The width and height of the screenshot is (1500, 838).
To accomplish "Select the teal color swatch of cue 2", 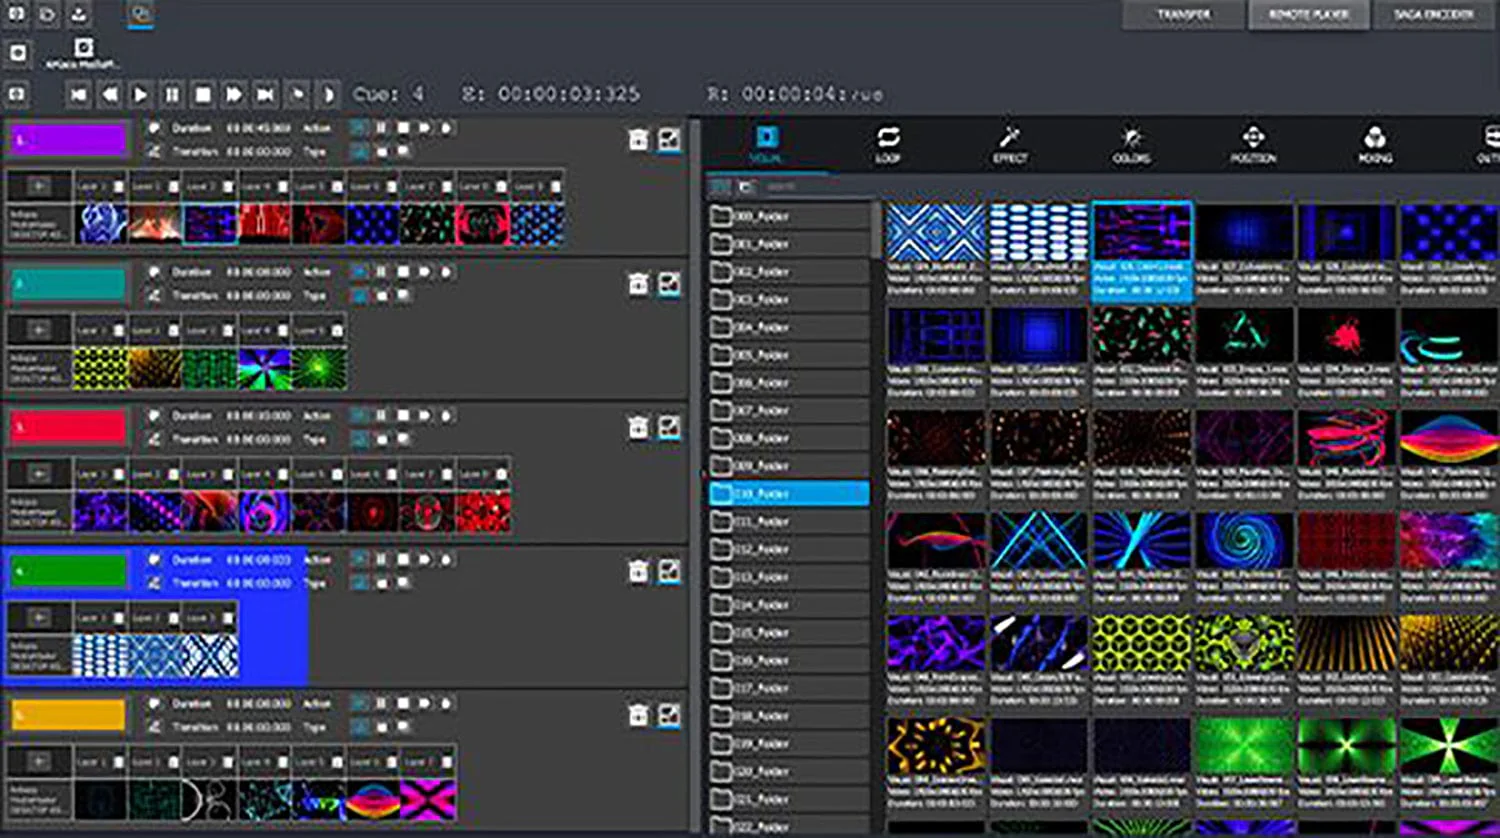I will 68,284.
